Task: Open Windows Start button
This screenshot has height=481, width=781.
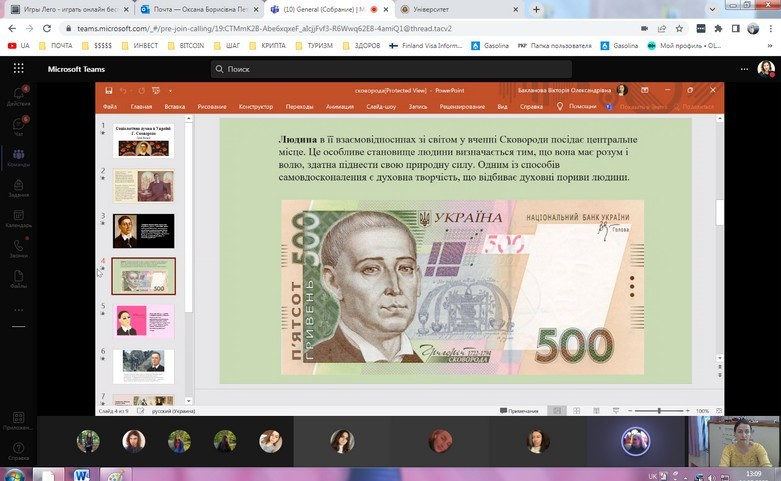Action: [x=14, y=474]
